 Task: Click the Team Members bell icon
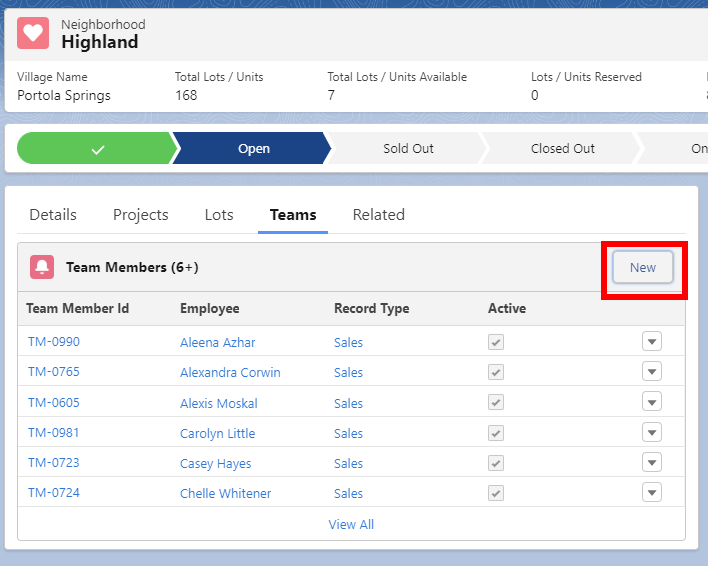tap(42, 267)
